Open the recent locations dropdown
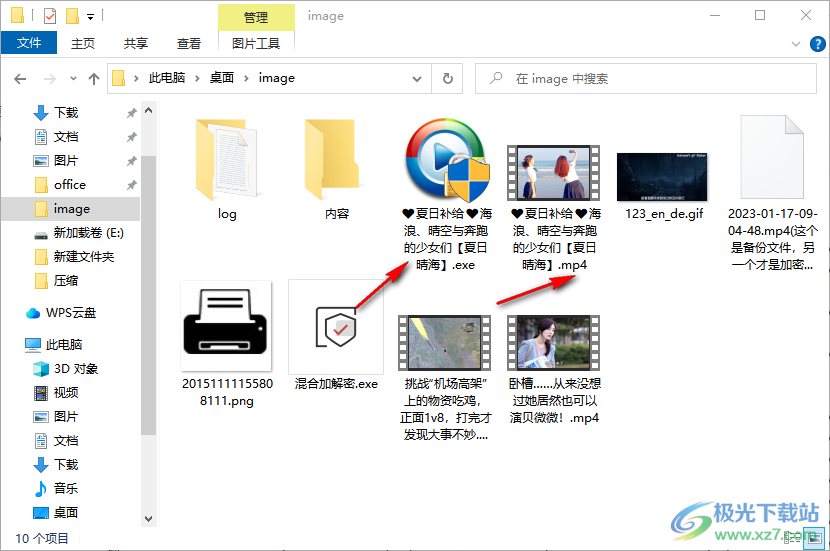Viewport: 830px width, 551px height. pyautogui.click(x=73, y=79)
